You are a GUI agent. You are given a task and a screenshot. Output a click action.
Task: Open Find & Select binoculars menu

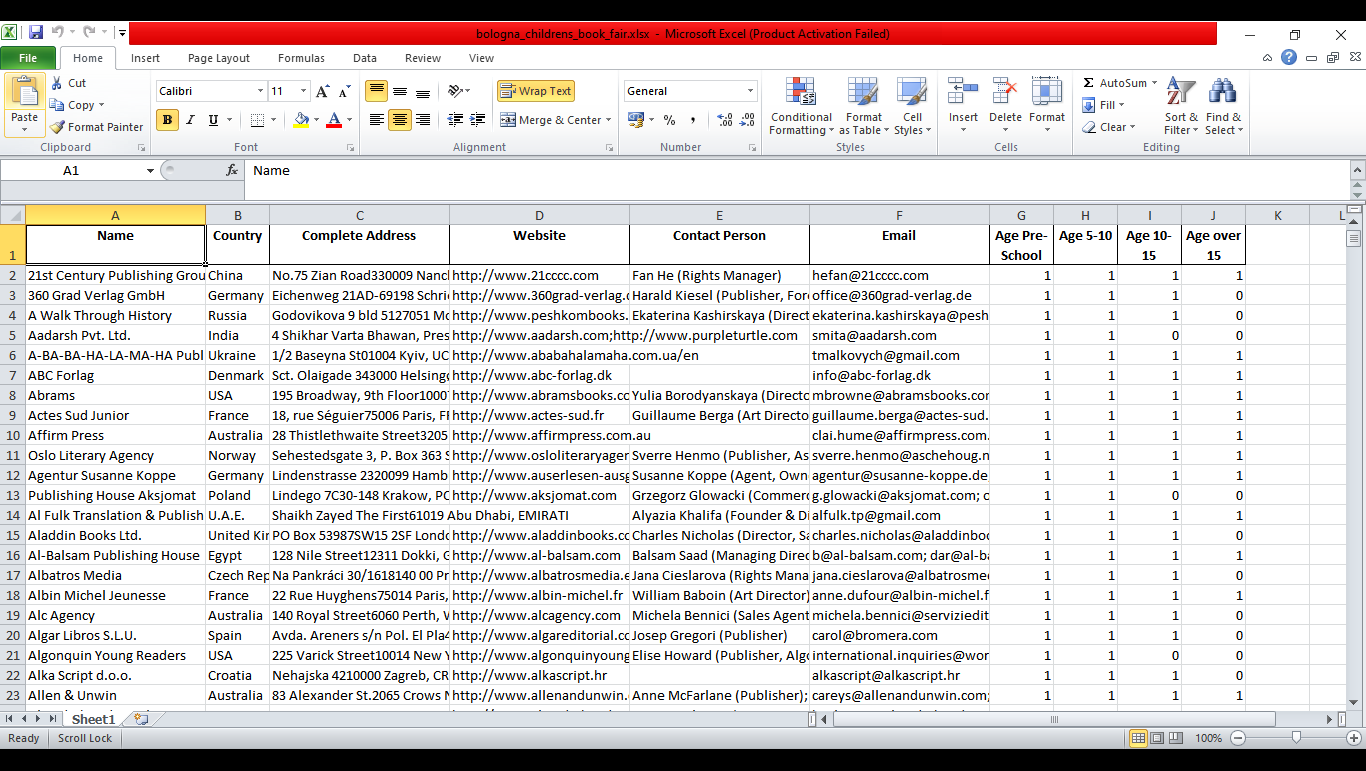point(1222,106)
